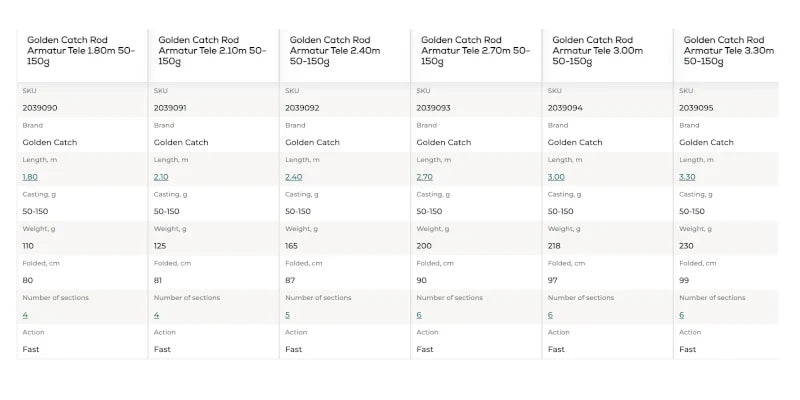Click sections link 4 under SKU 2039090

(x=25, y=315)
